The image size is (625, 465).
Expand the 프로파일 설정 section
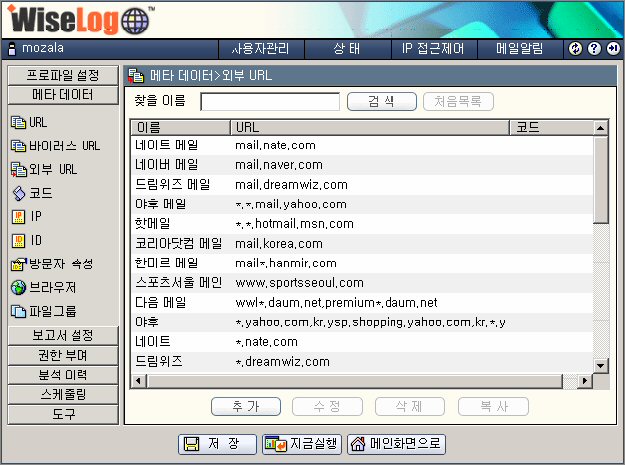[62, 75]
